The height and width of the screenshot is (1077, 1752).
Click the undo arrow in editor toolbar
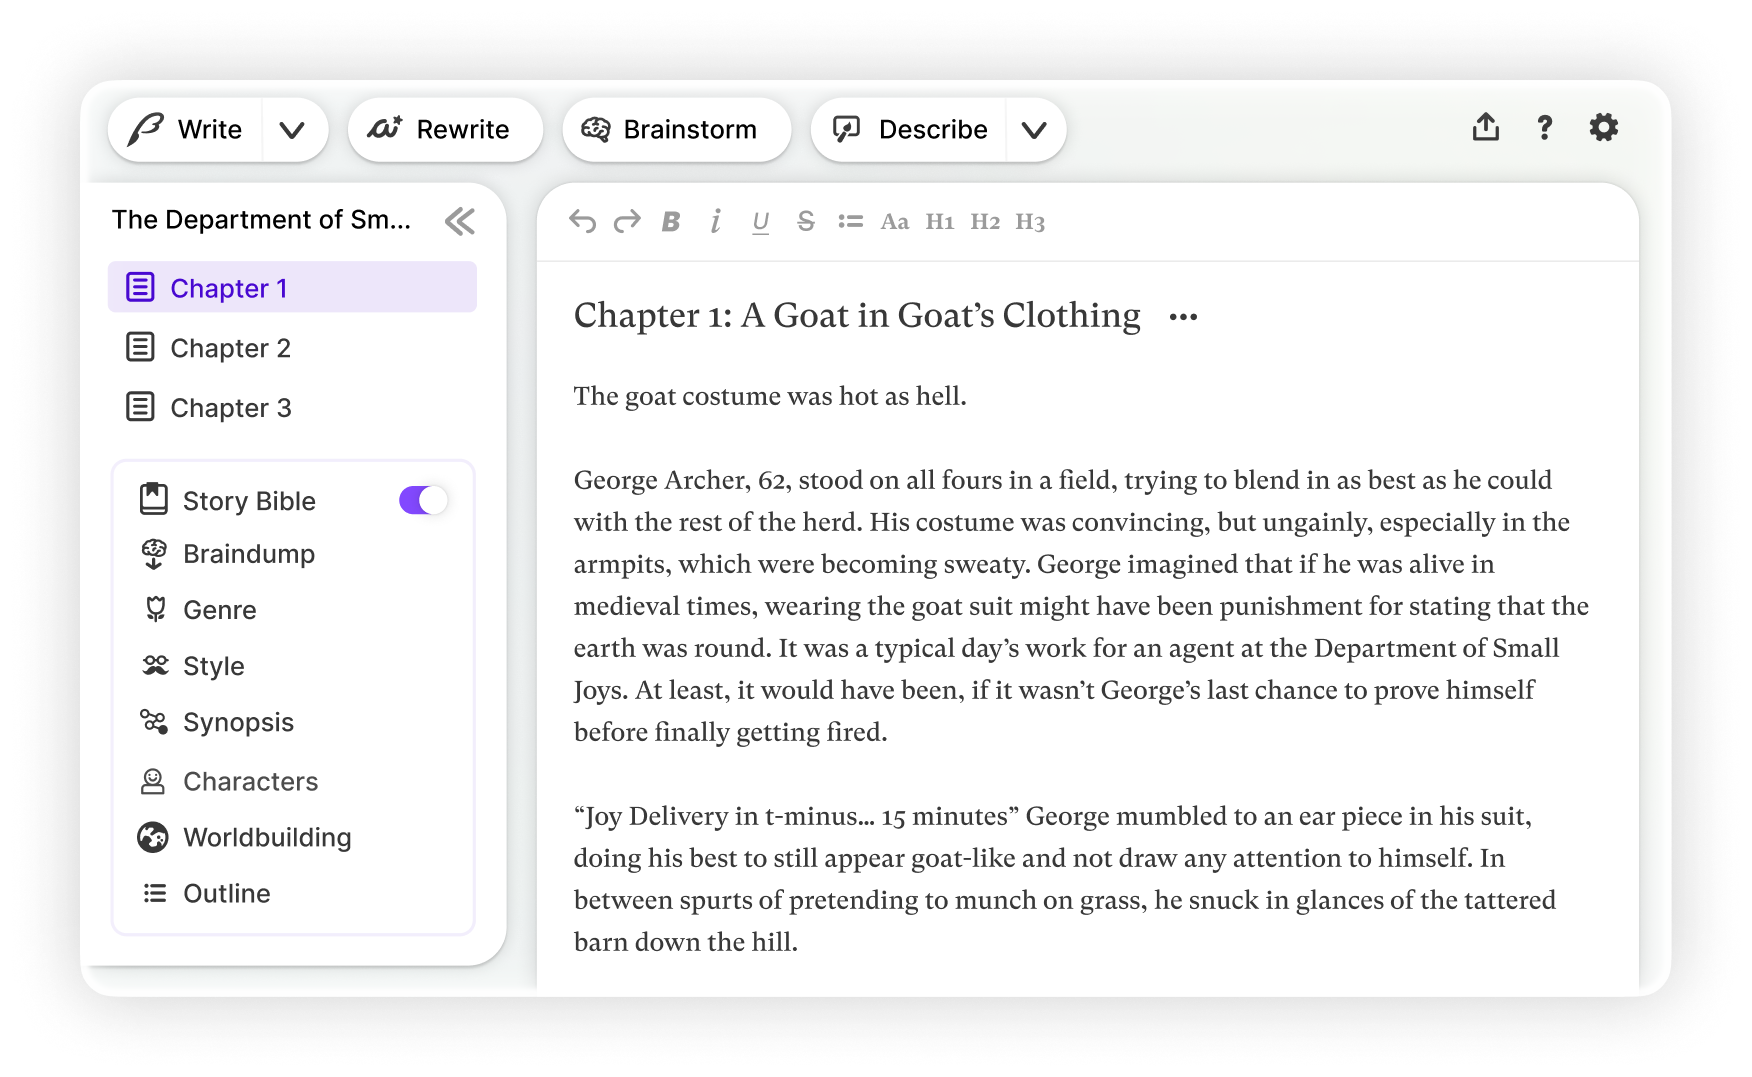pyautogui.click(x=582, y=222)
